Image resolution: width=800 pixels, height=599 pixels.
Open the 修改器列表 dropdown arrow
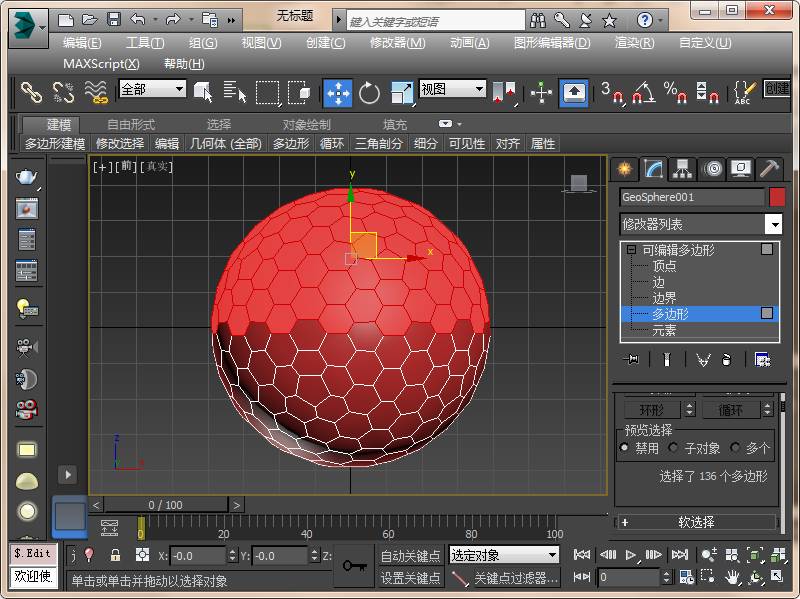point(774,224)
